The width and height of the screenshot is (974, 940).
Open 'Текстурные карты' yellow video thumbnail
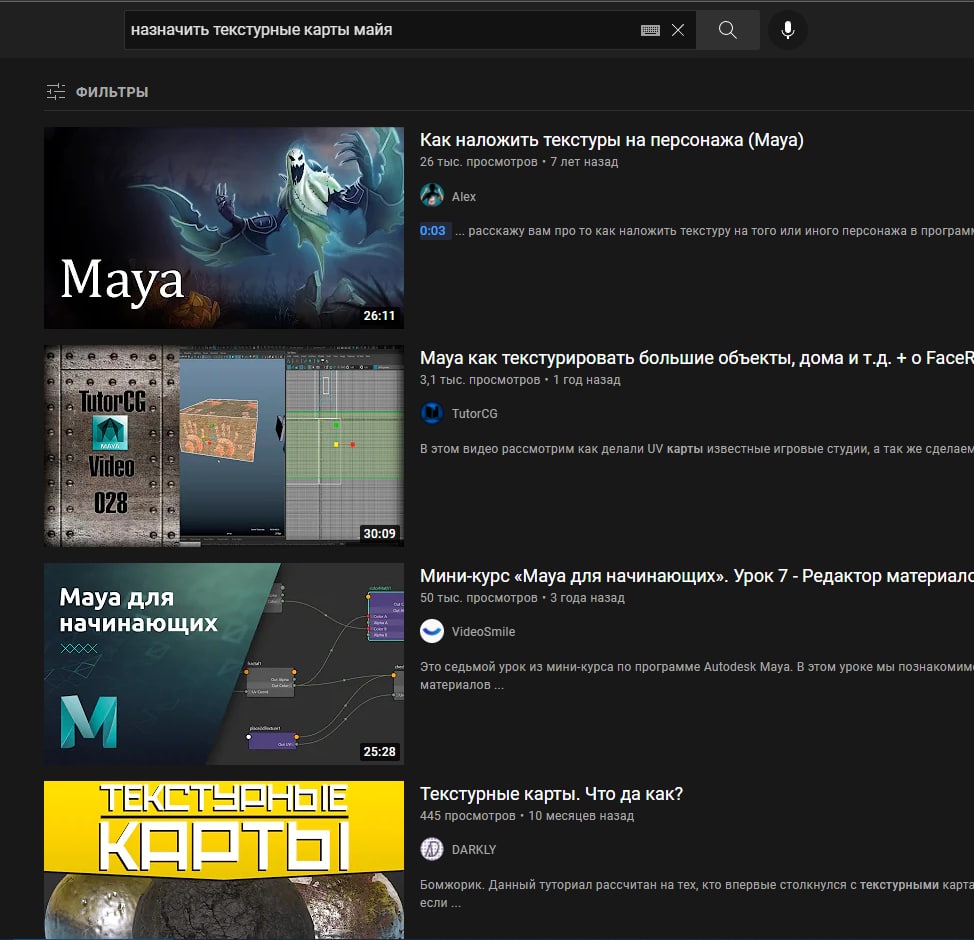pos(224,860)
